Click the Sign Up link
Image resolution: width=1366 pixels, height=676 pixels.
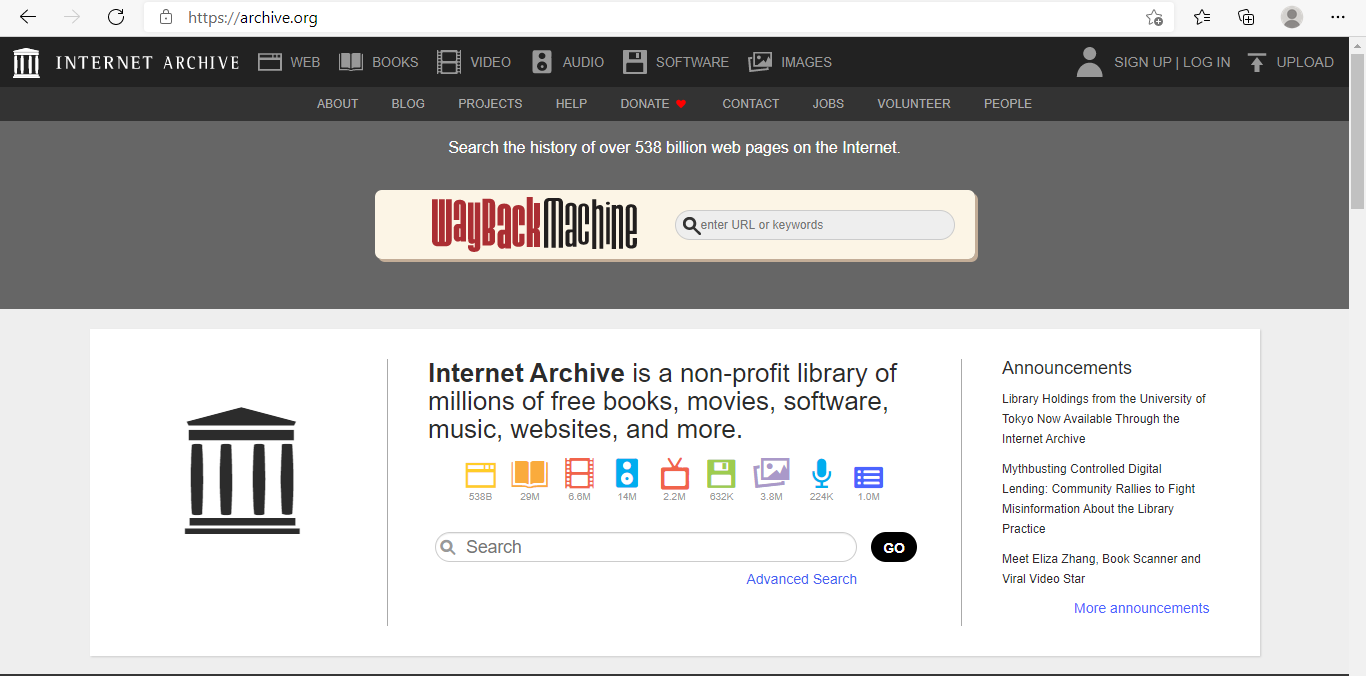1142,62
